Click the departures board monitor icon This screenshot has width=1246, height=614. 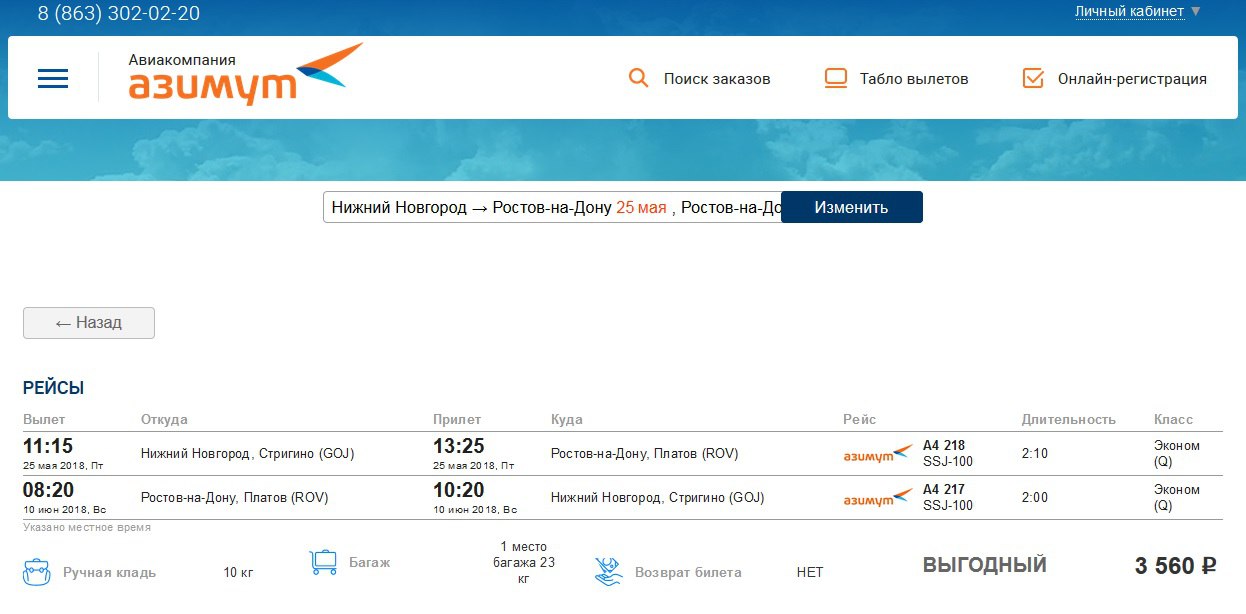[836, 78]
